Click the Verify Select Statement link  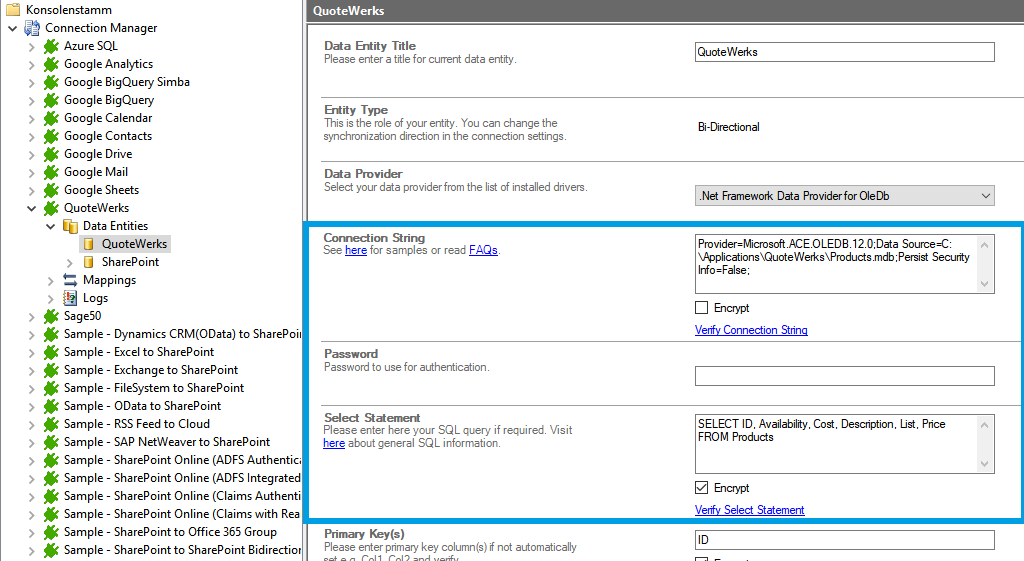[x=749, y=510]
